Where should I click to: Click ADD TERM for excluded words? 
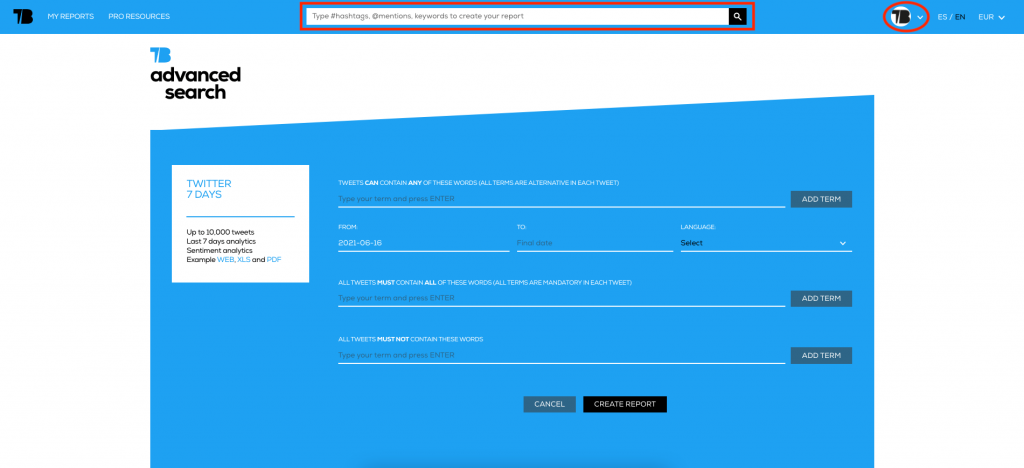821,356
